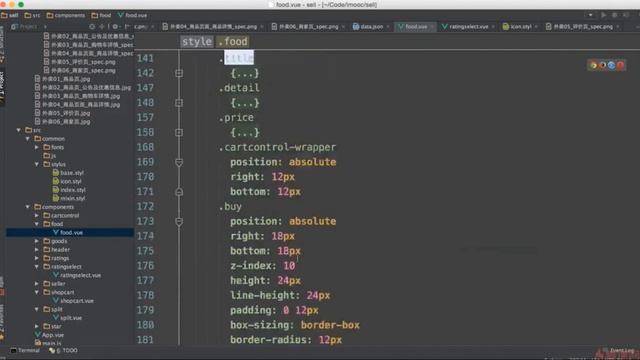Switch to data.json editor tab
640x360 pixels.
click(x=368, y=27)
